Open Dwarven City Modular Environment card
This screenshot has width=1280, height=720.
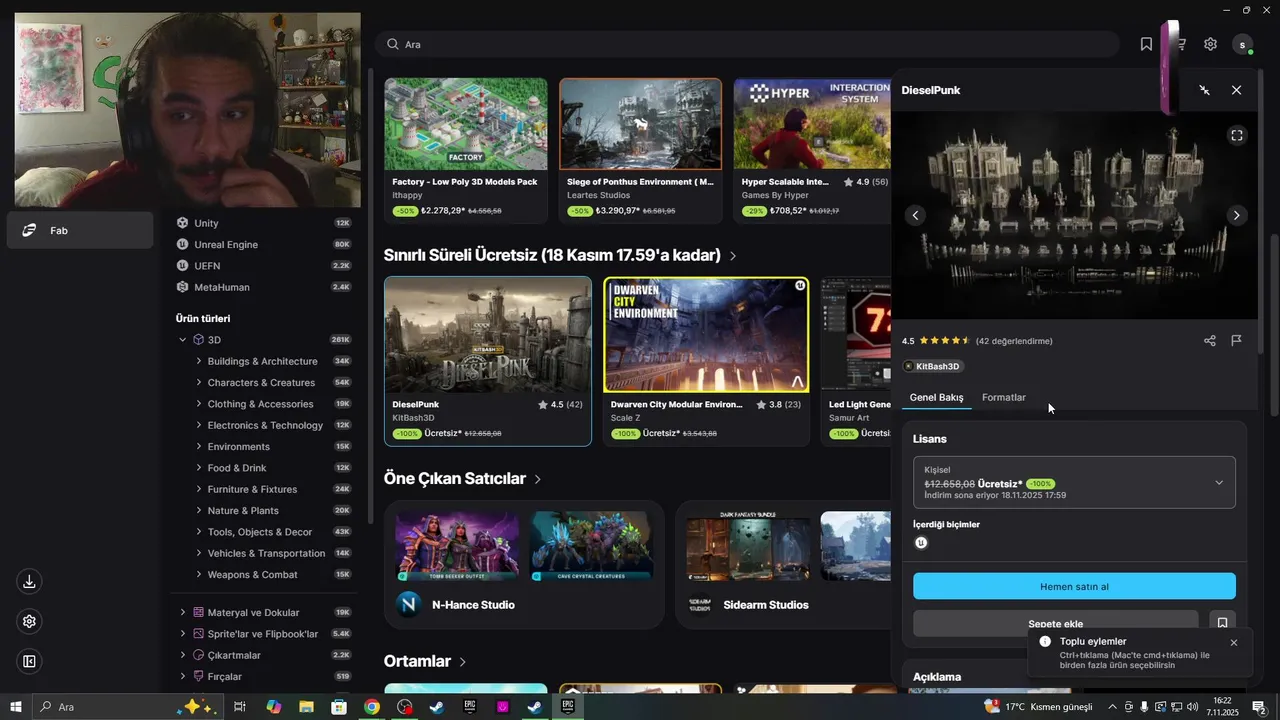[x=706, y=361]
